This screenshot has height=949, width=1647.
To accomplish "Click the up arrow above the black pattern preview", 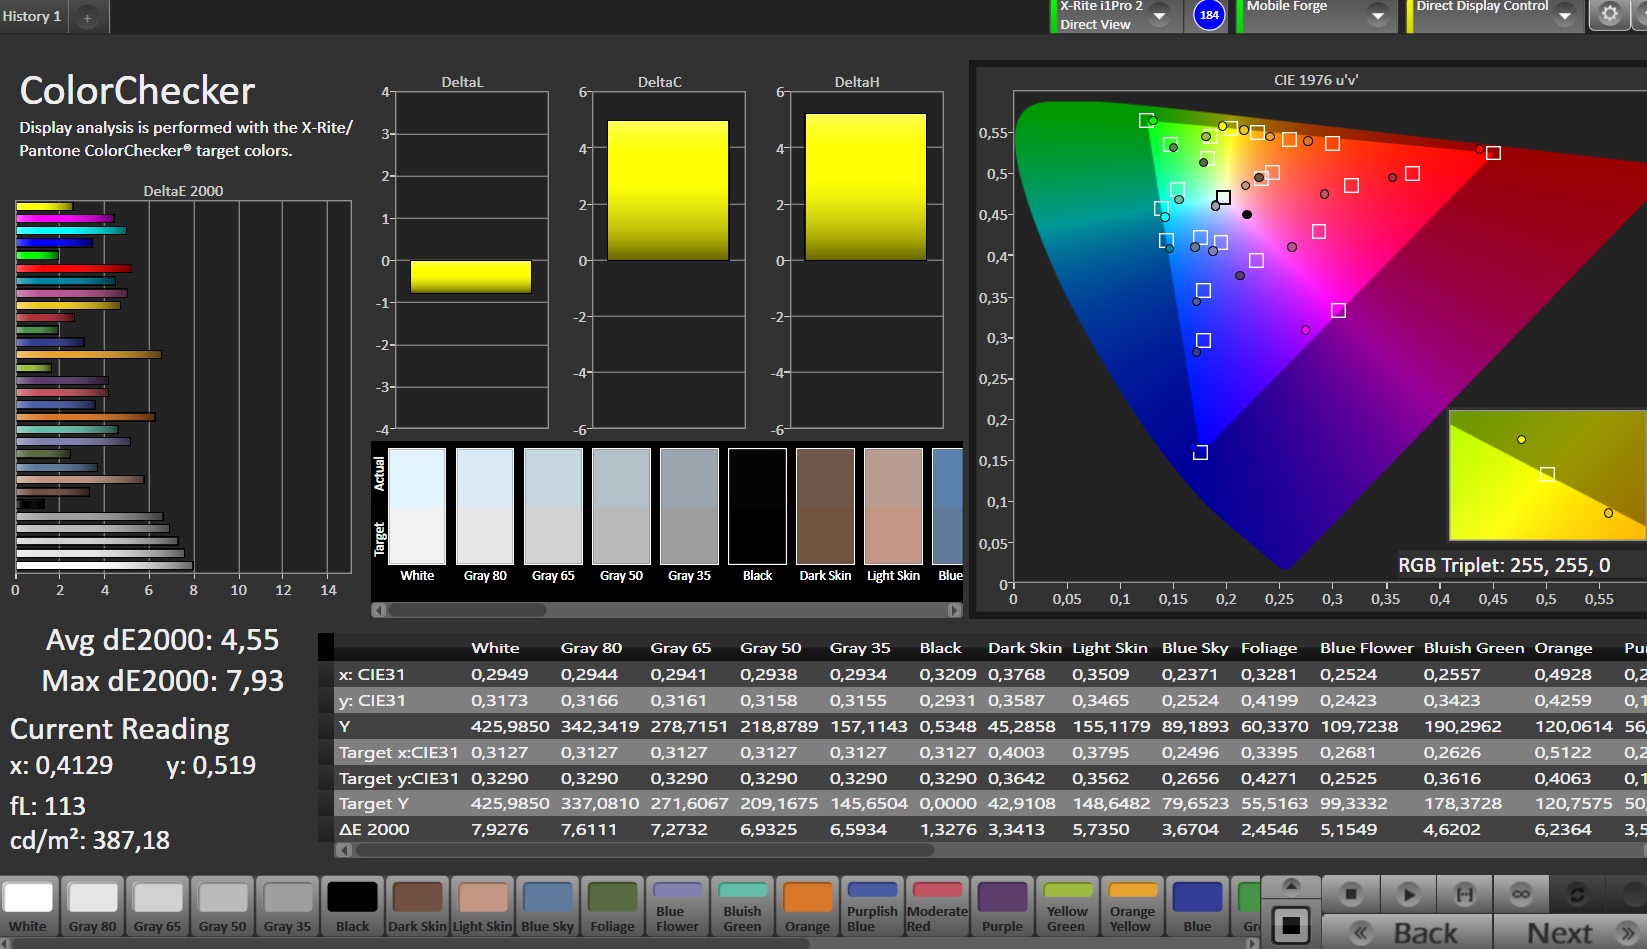I will click(x=1291, y=885).
